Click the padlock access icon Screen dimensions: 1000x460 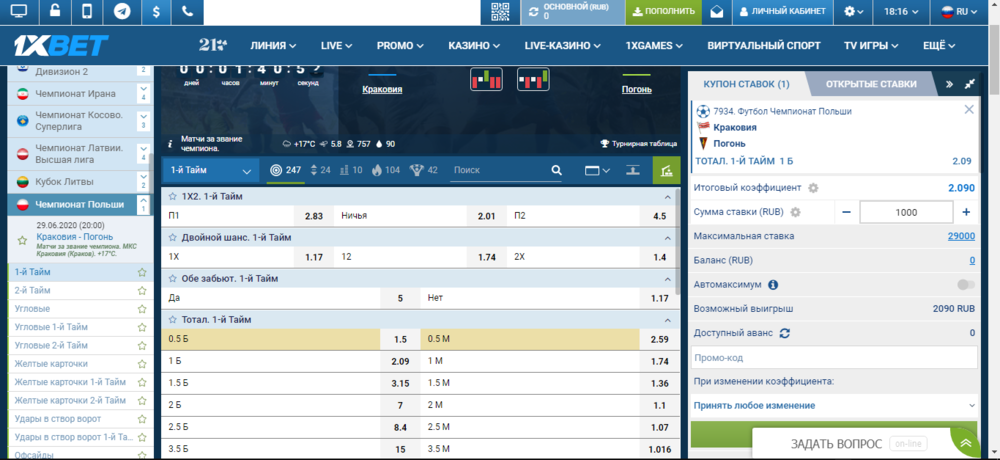point(54,11)
